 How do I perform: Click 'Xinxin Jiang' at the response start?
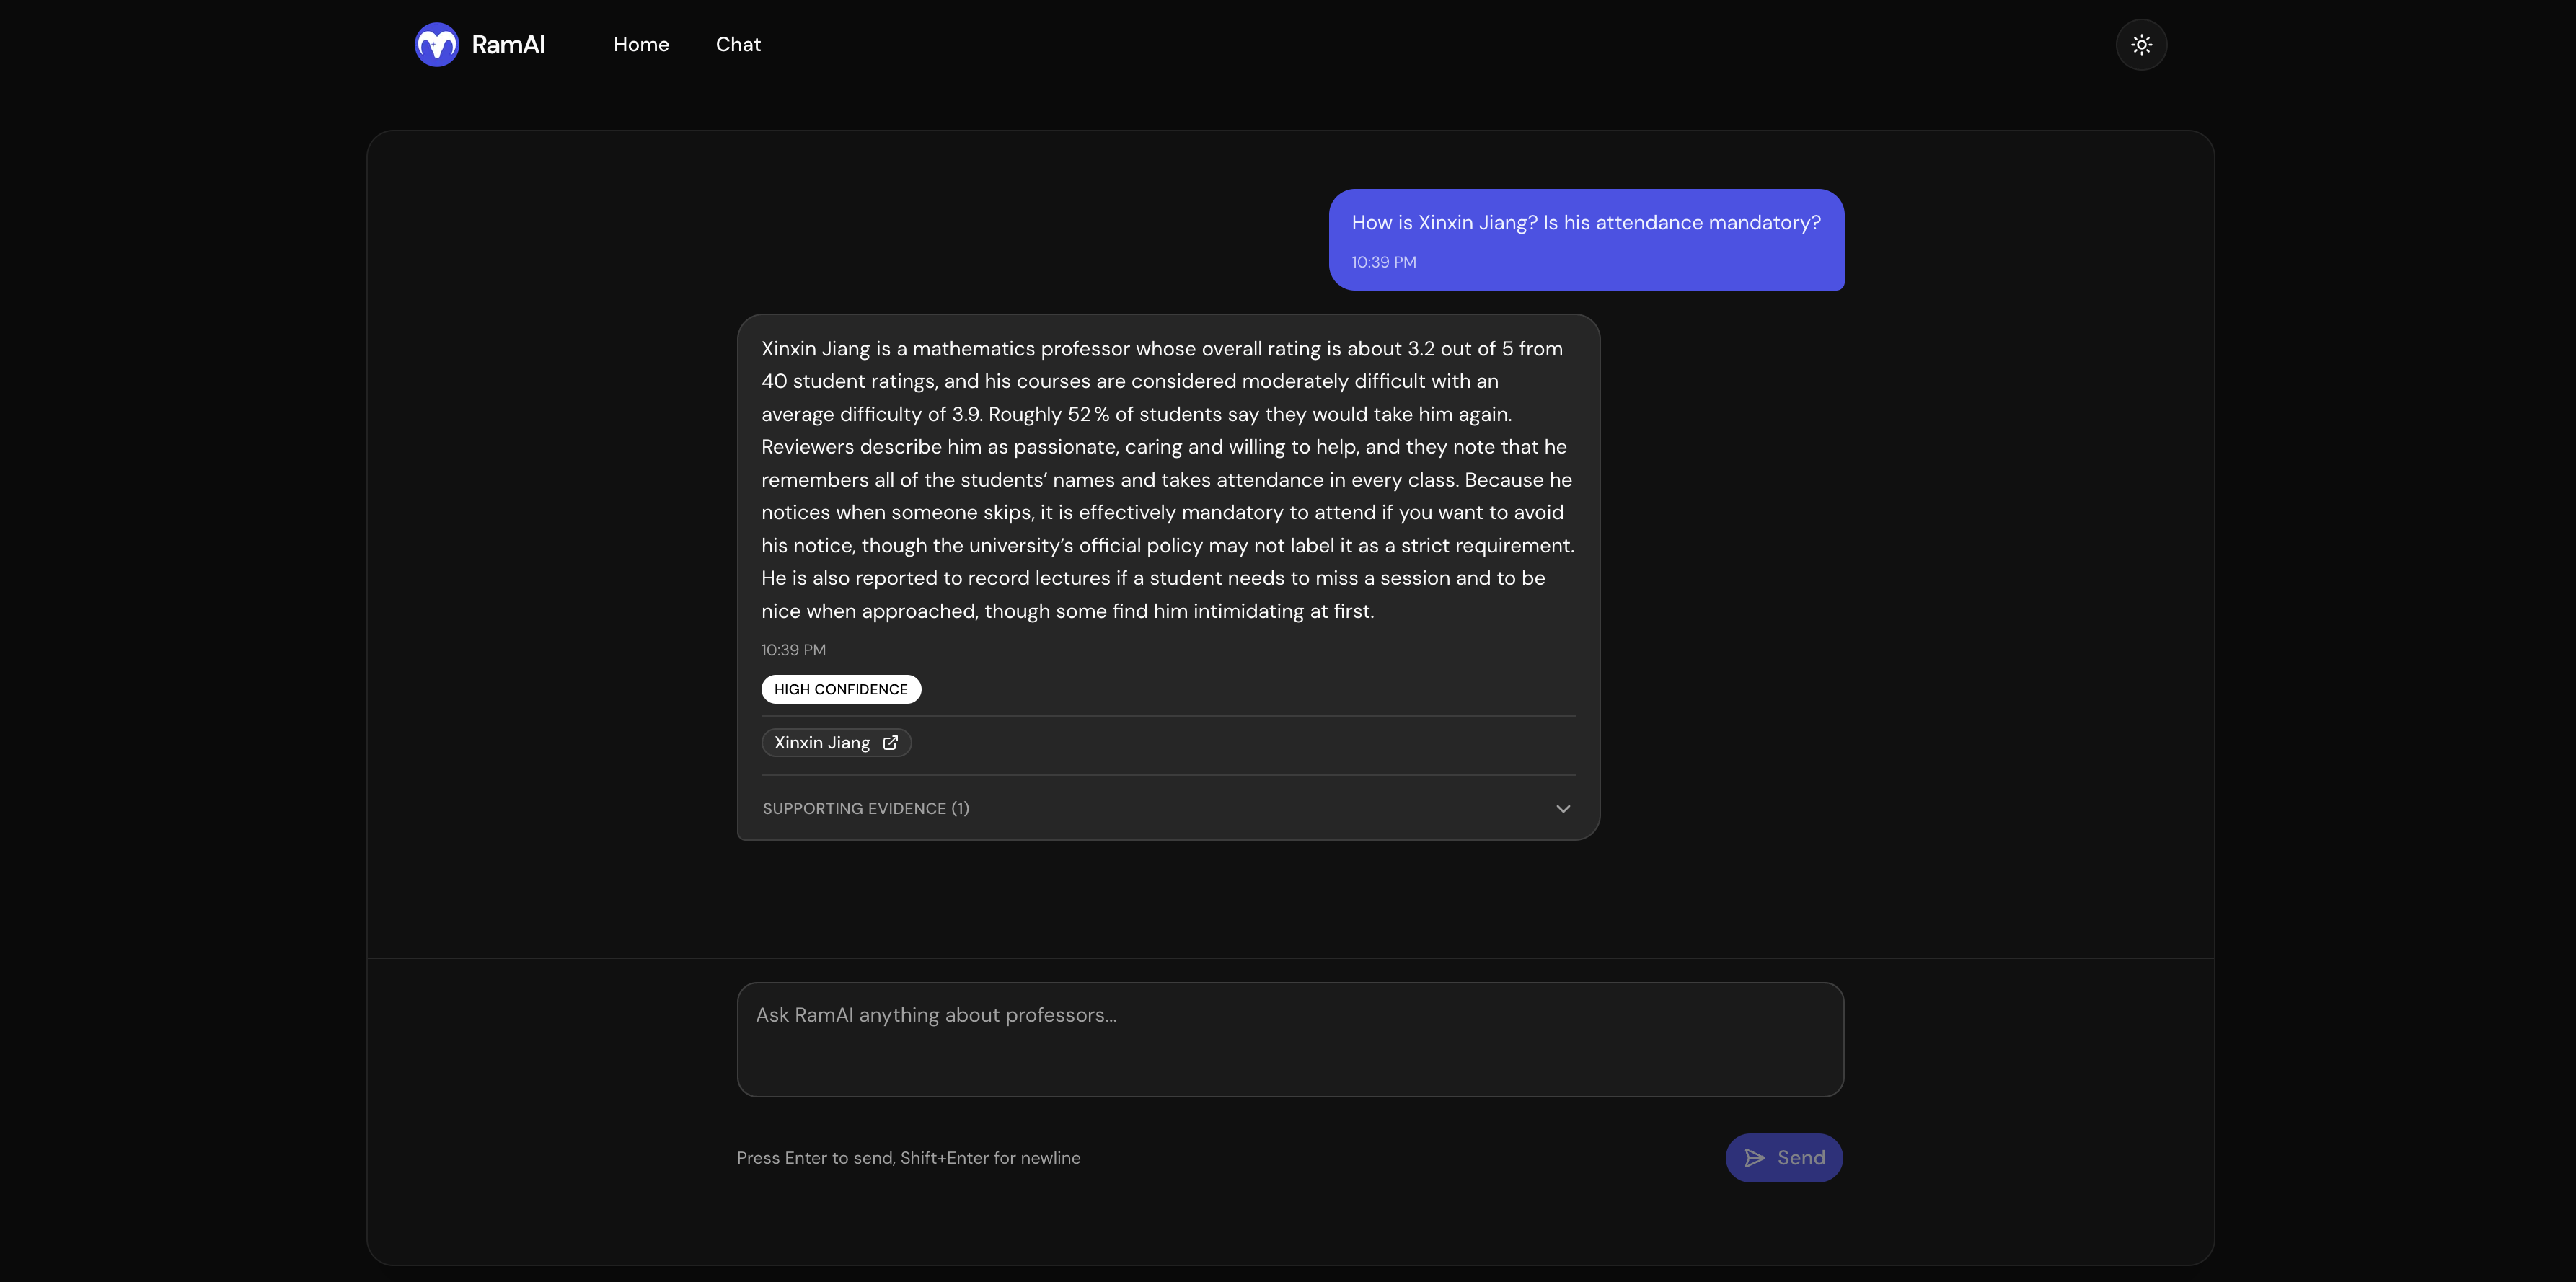pyautogui.click(x=815, y=349)
